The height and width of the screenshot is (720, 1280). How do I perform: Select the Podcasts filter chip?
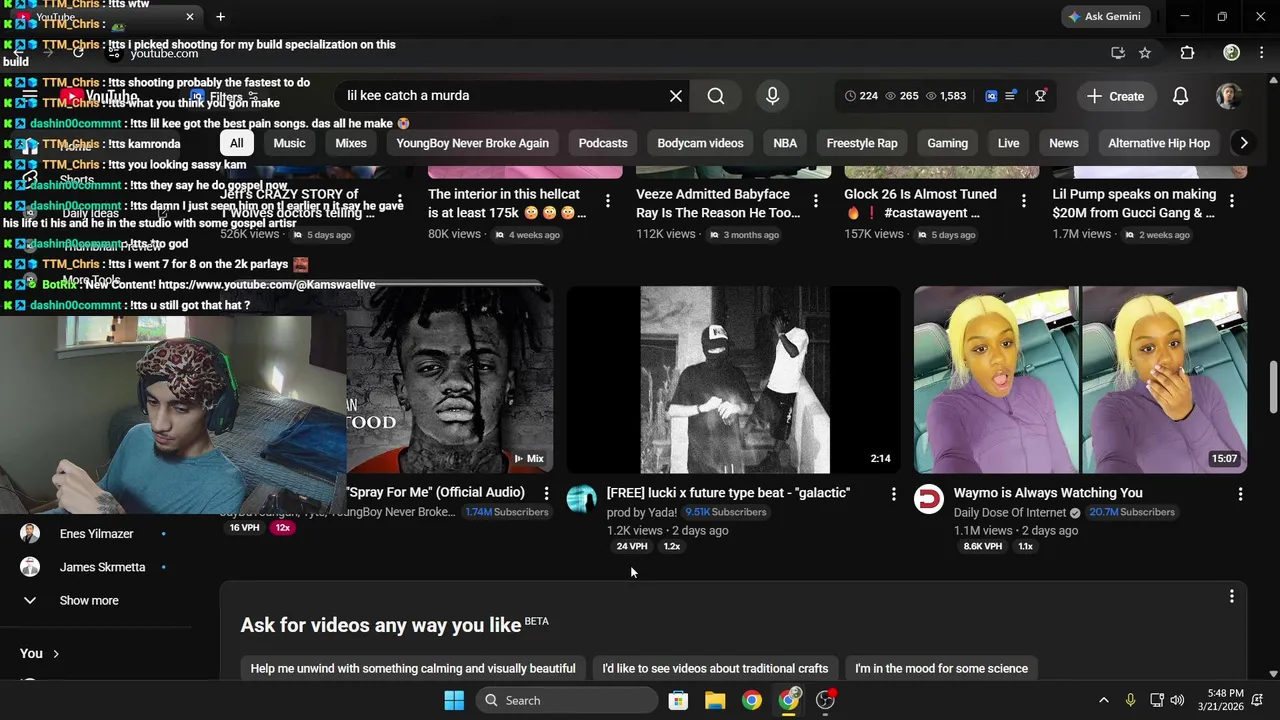[603, 143]
